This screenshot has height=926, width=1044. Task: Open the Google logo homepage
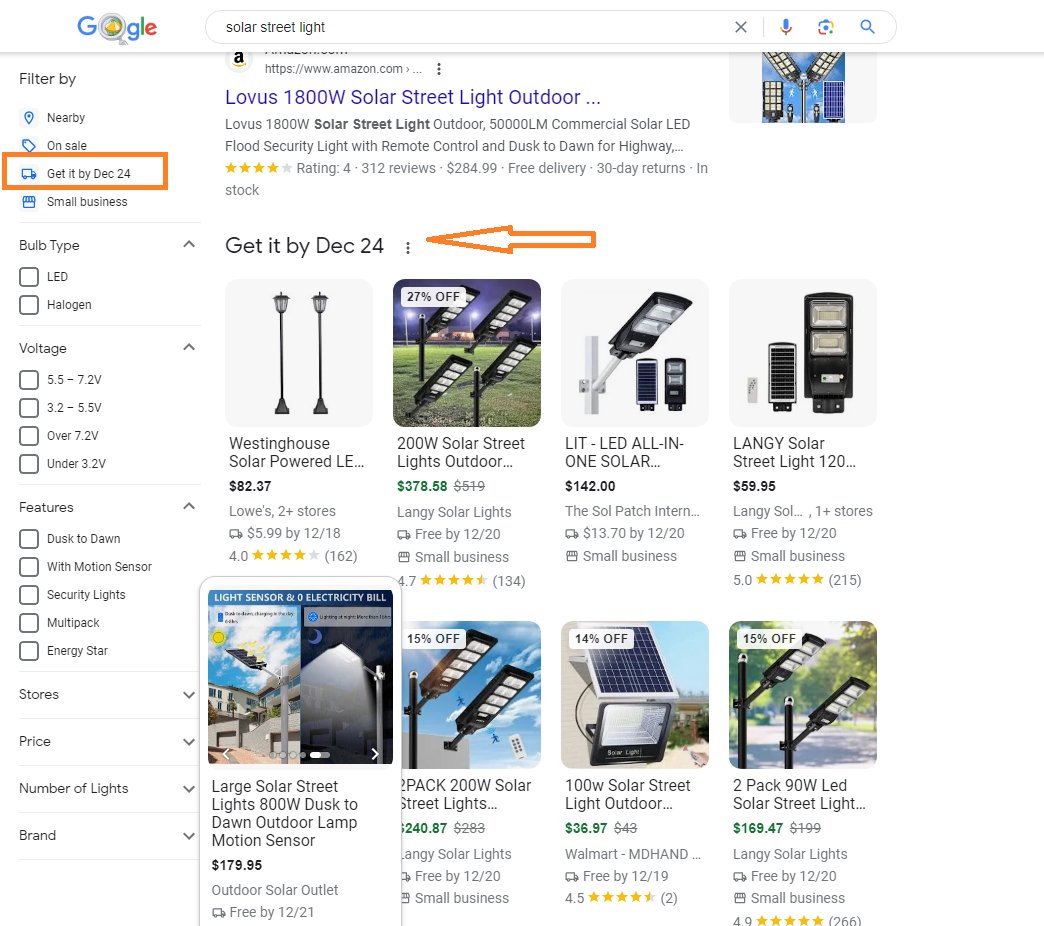[117, 28]
